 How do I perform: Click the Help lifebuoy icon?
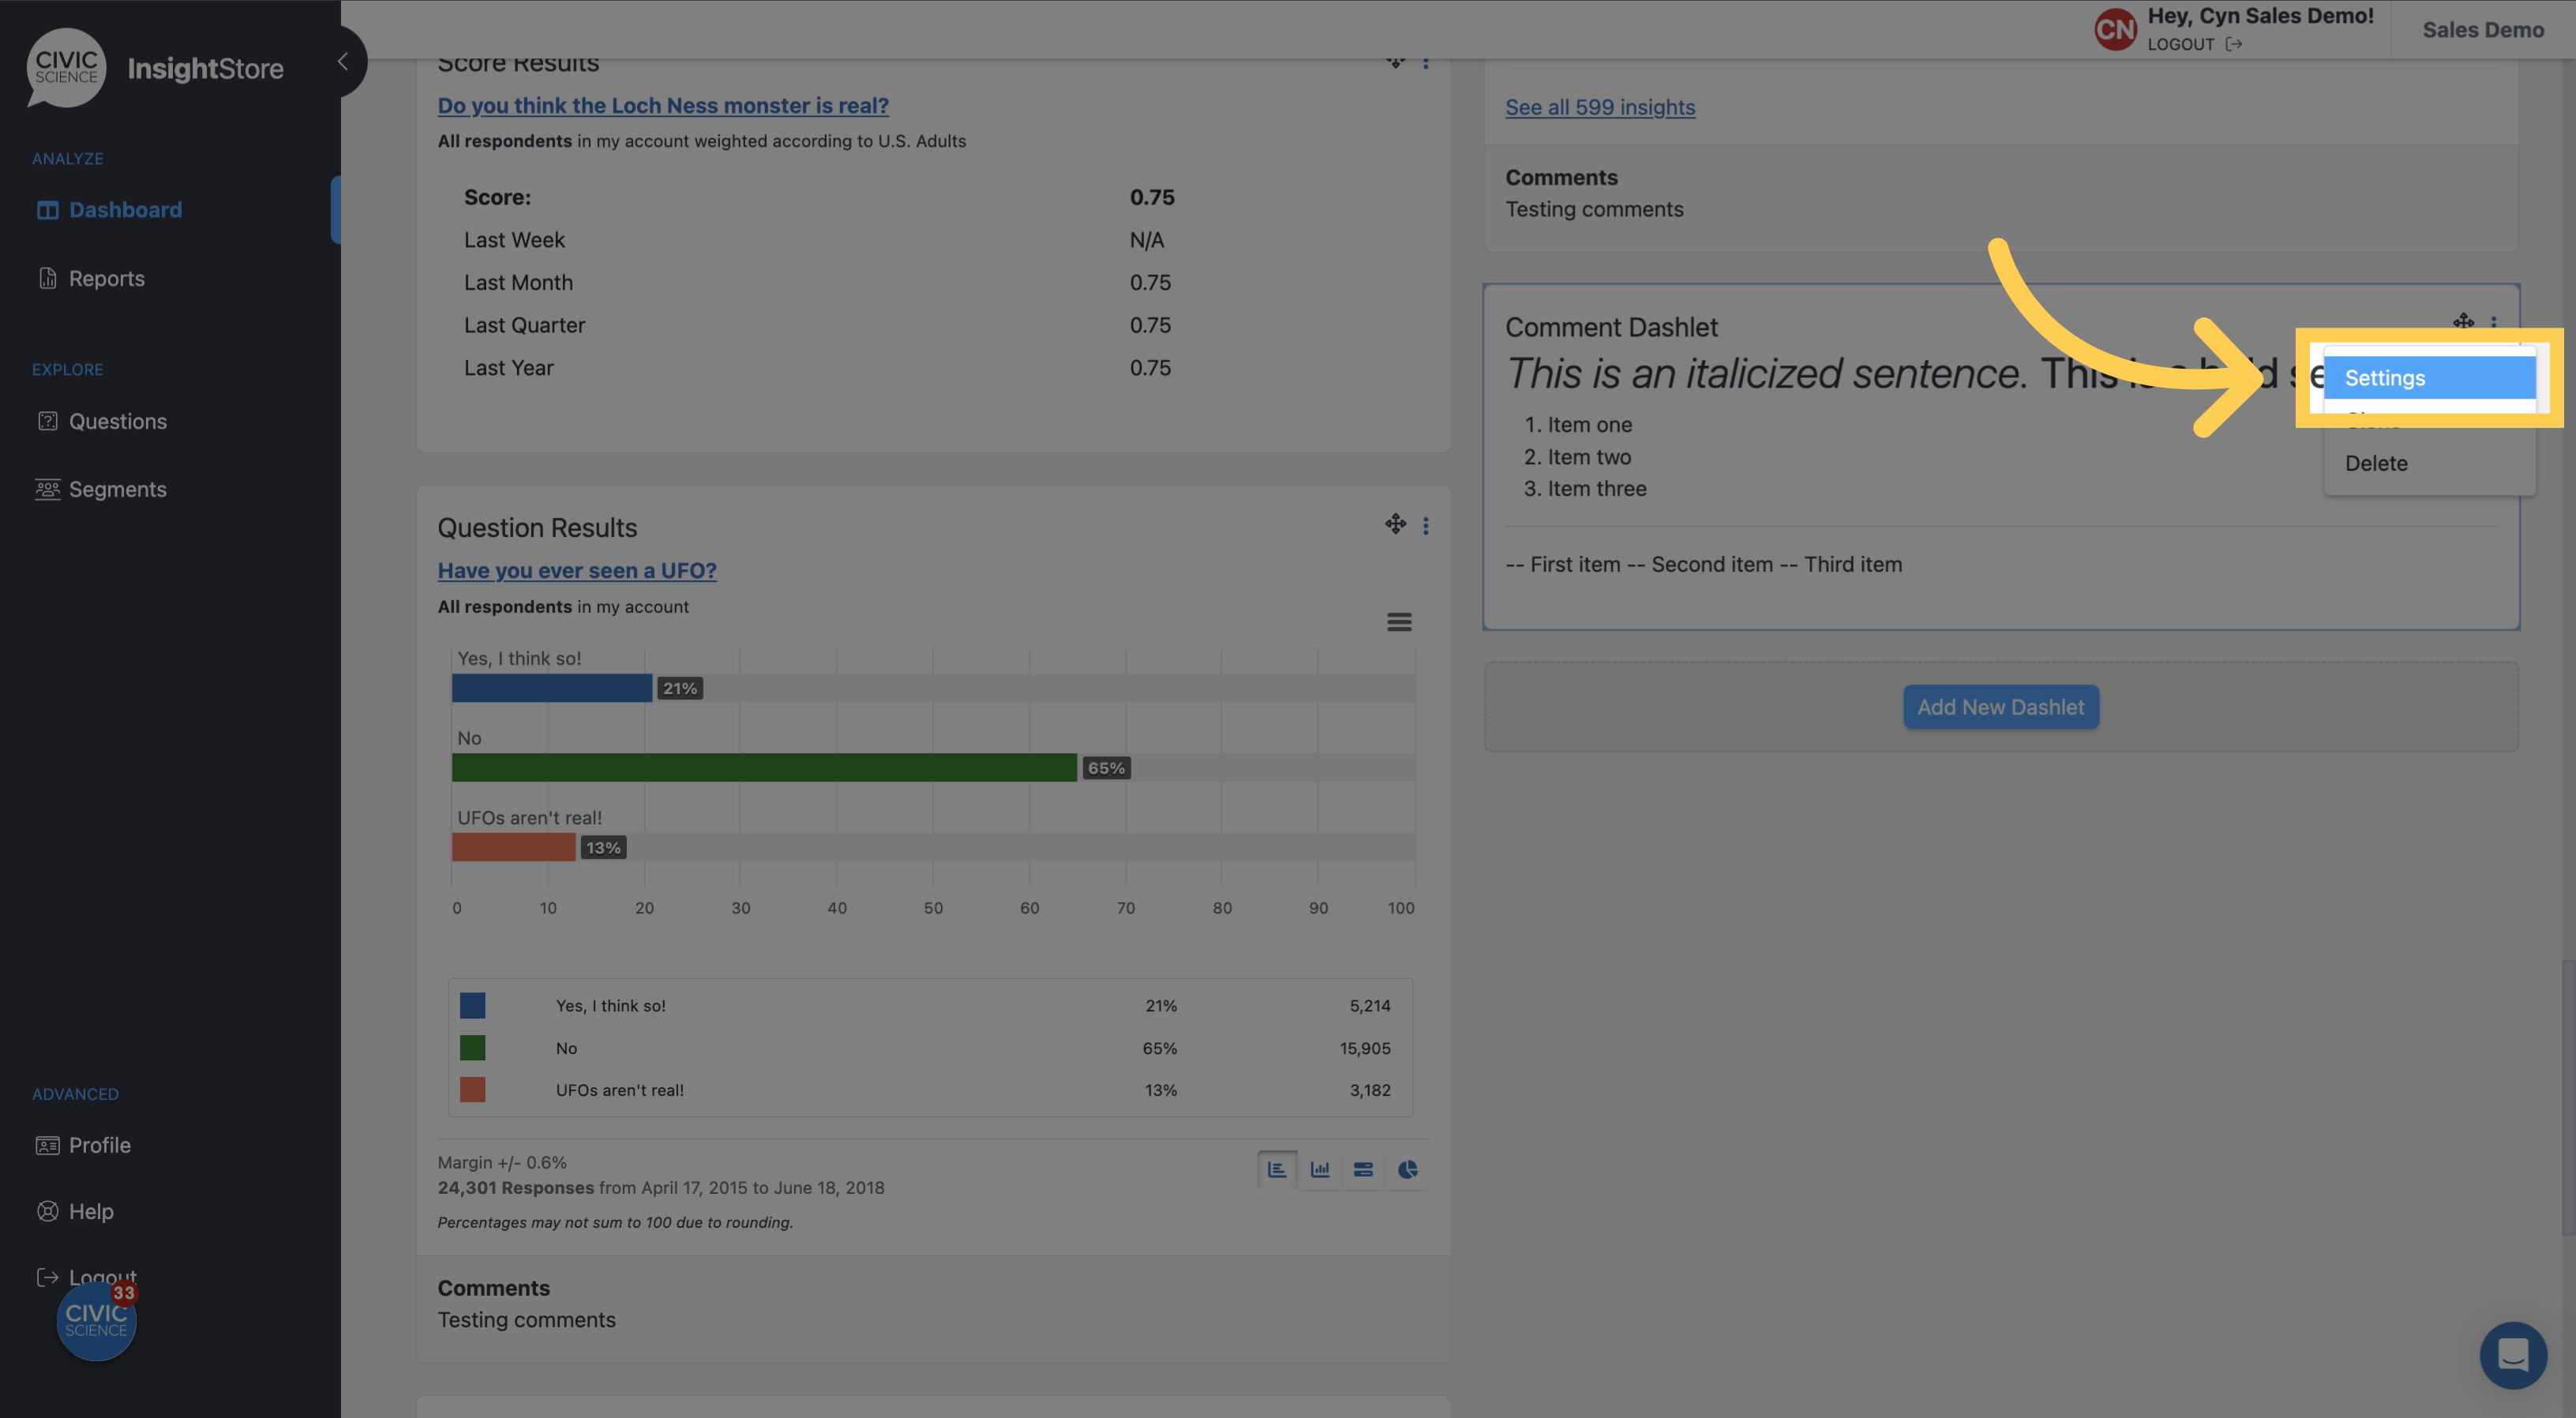pyautogui.click(x=47, y=1211)
